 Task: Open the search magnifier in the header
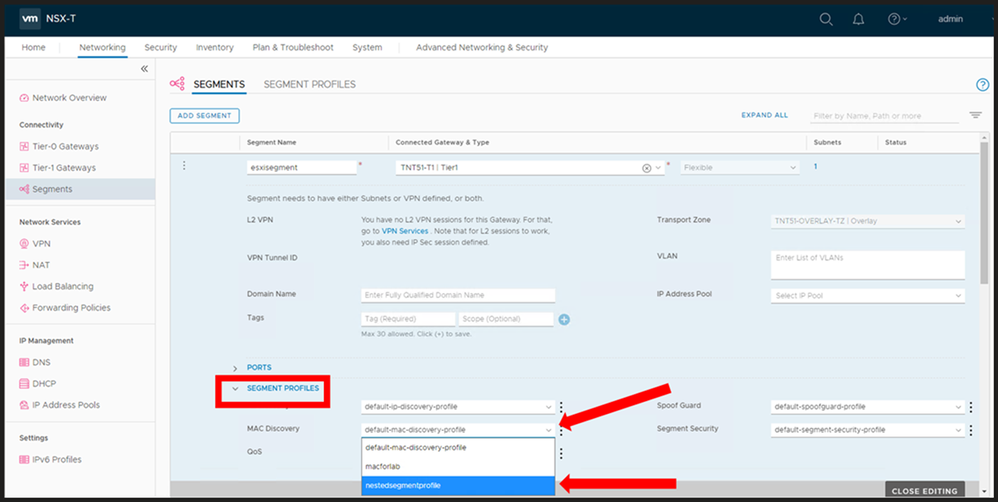[x=826, y=19]
